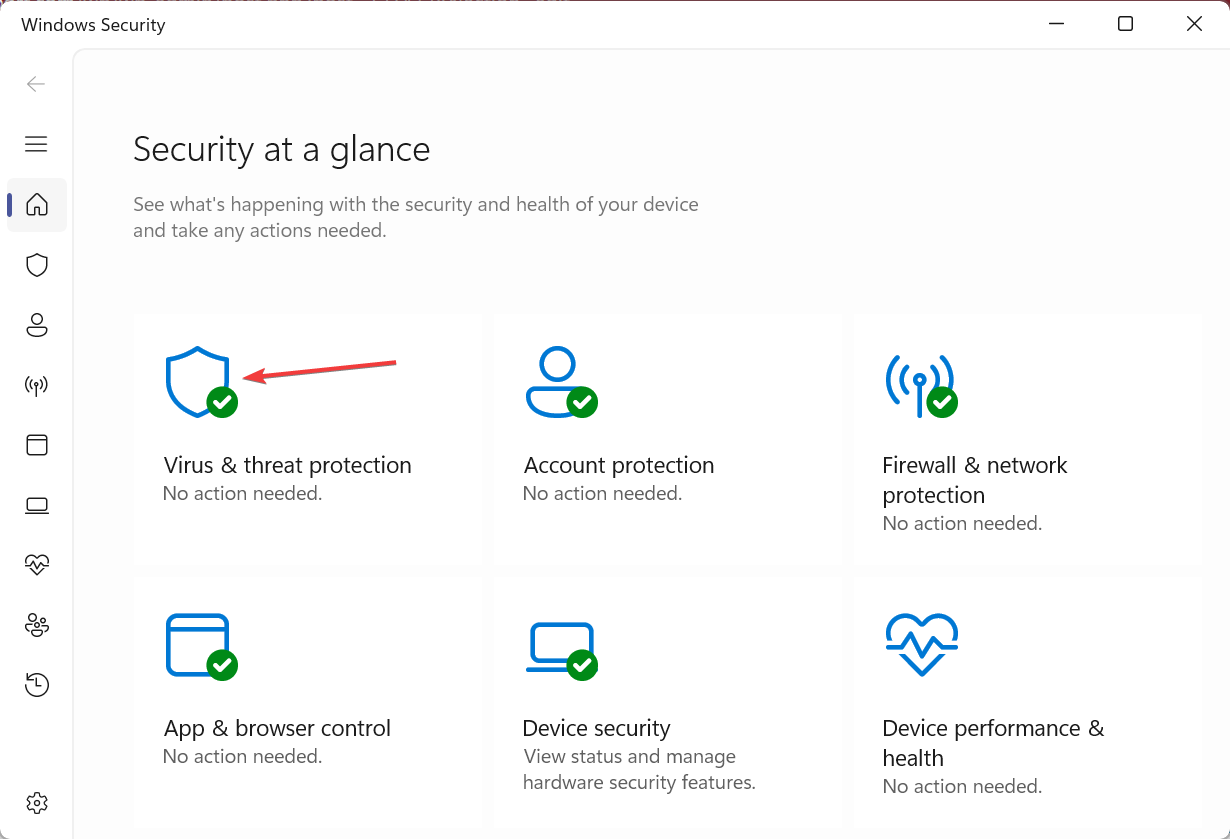1230x839 pixels.
Task: Open the Settings gear at bottom left
Action: coord(36,803)
